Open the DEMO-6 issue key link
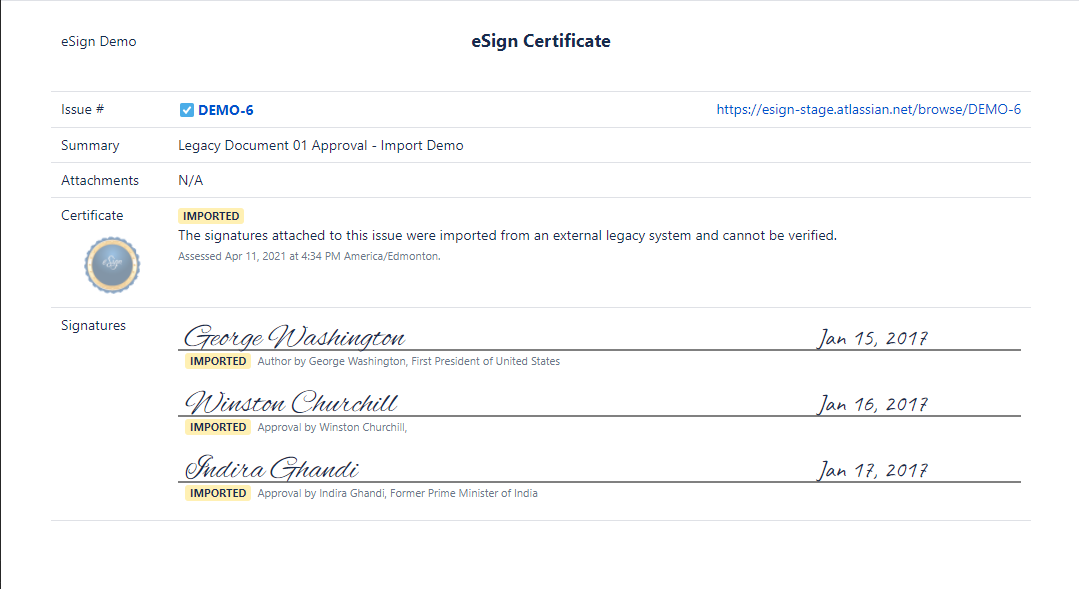 point(225,110)
